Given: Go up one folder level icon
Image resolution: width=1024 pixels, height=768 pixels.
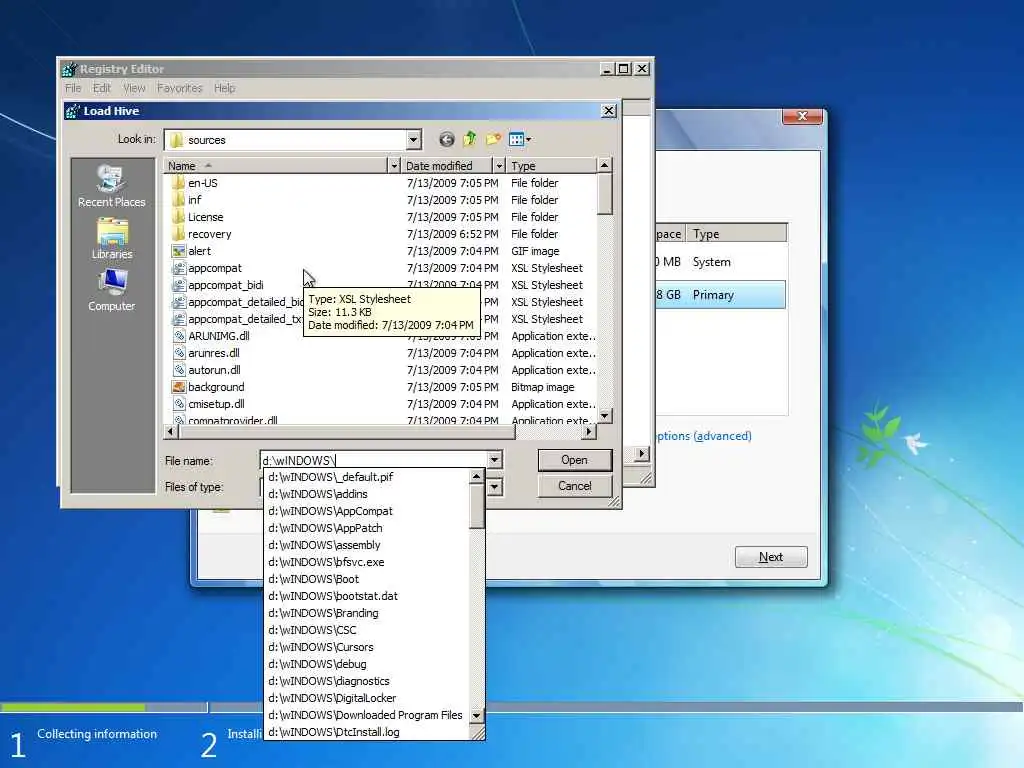Looking at the screenshot, I should (x=470, y=139).
